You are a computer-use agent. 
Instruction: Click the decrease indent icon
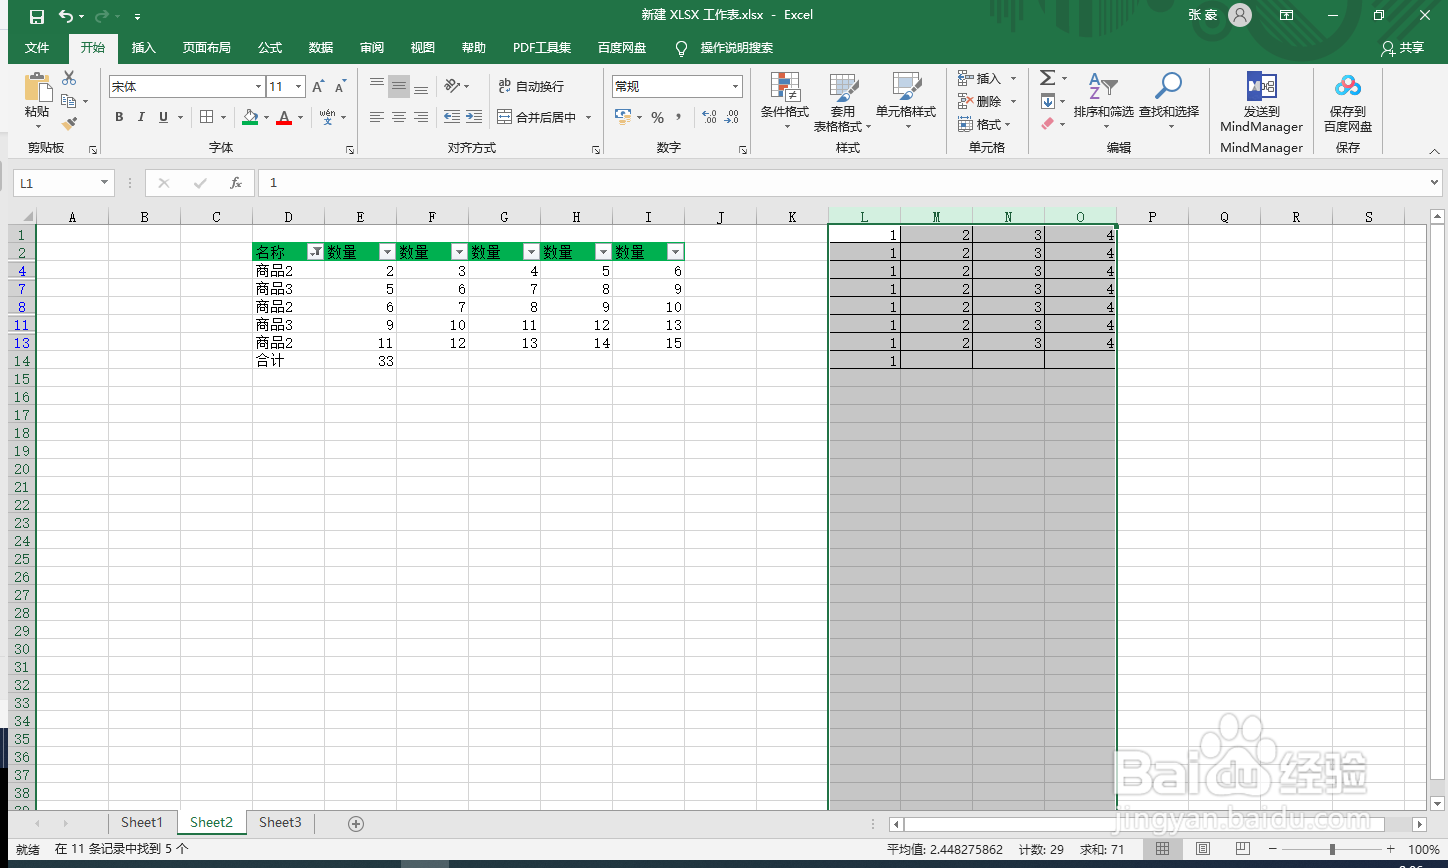tap(452, 117)
